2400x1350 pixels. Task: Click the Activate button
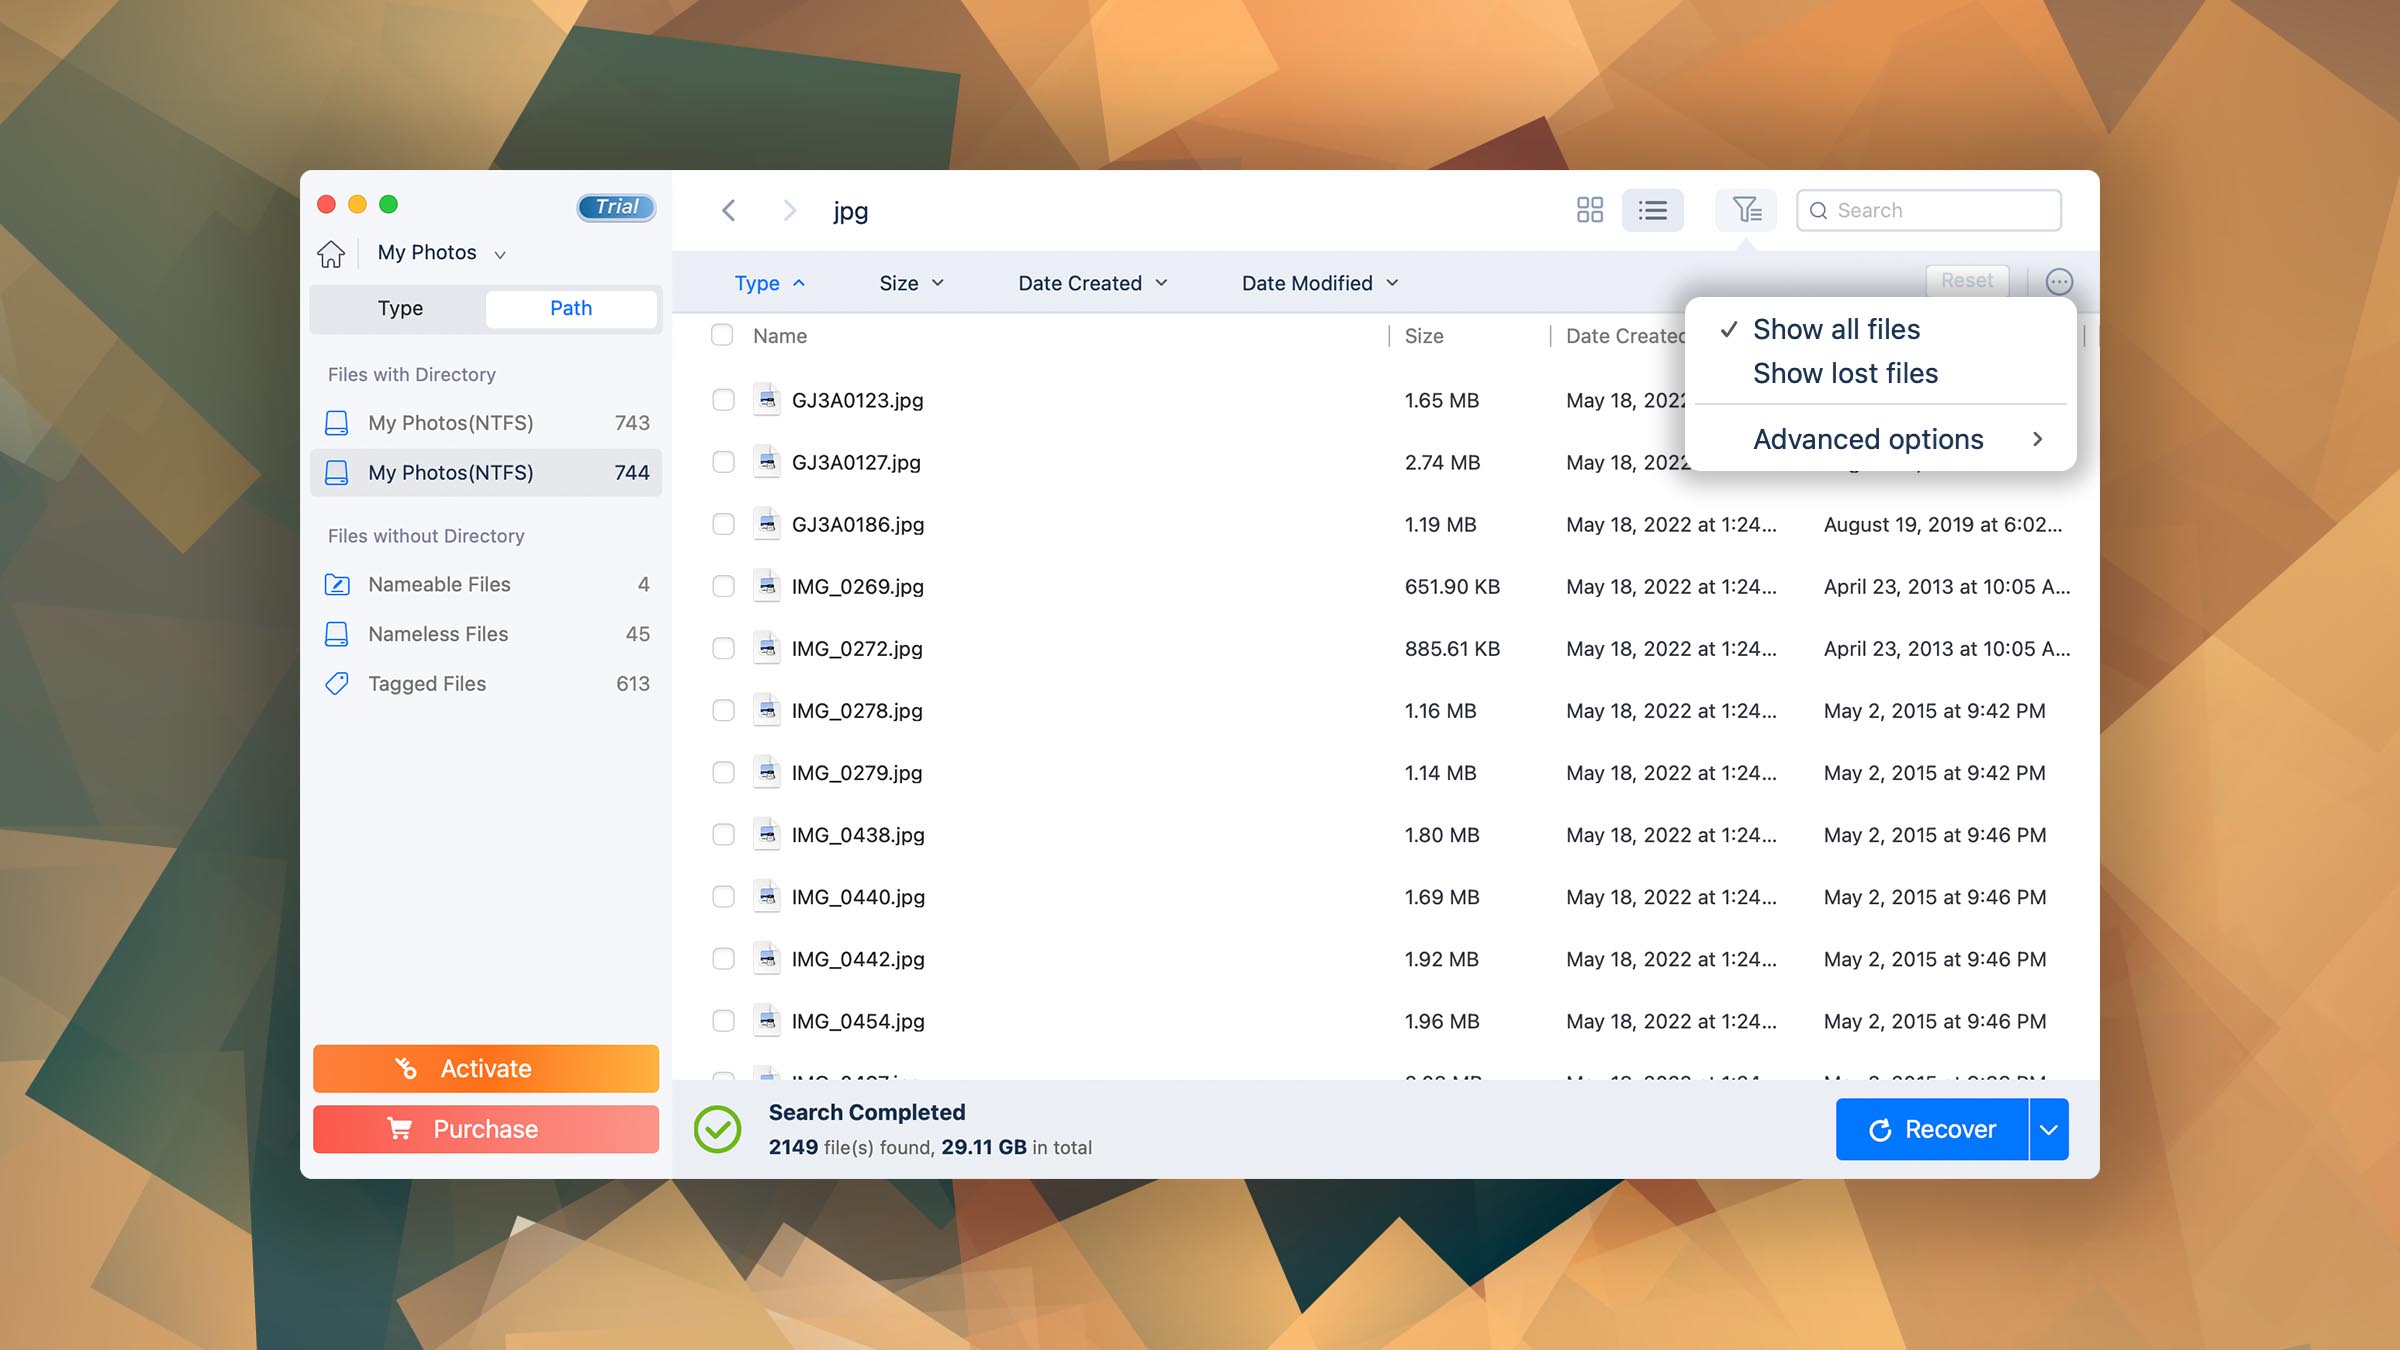pos(486,1069)
